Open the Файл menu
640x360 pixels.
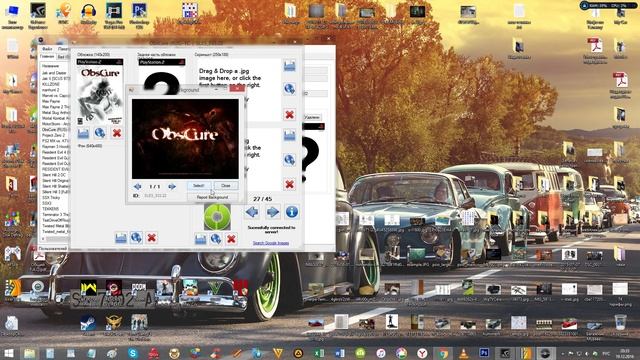47,49
